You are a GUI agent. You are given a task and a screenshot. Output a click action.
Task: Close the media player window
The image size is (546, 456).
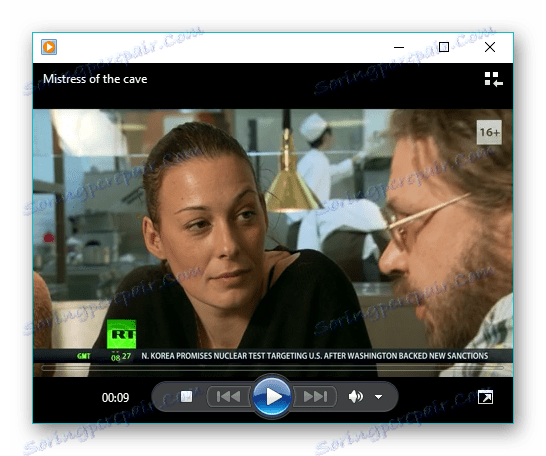point(490,47)
